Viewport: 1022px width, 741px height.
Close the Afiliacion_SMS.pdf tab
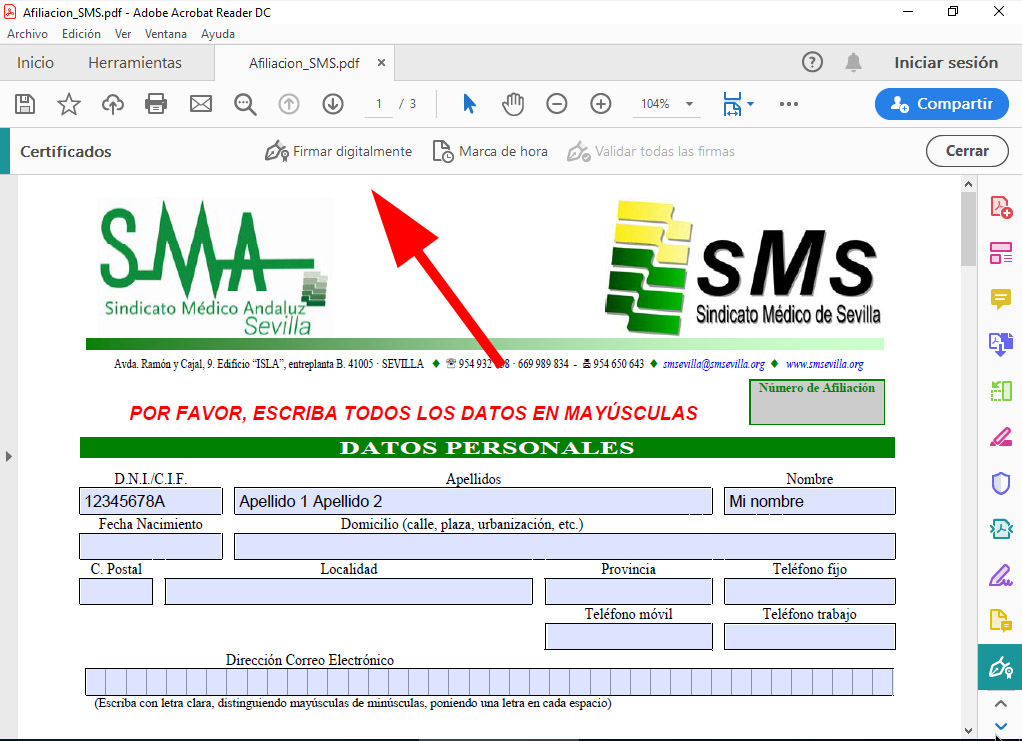click(381, 63)
